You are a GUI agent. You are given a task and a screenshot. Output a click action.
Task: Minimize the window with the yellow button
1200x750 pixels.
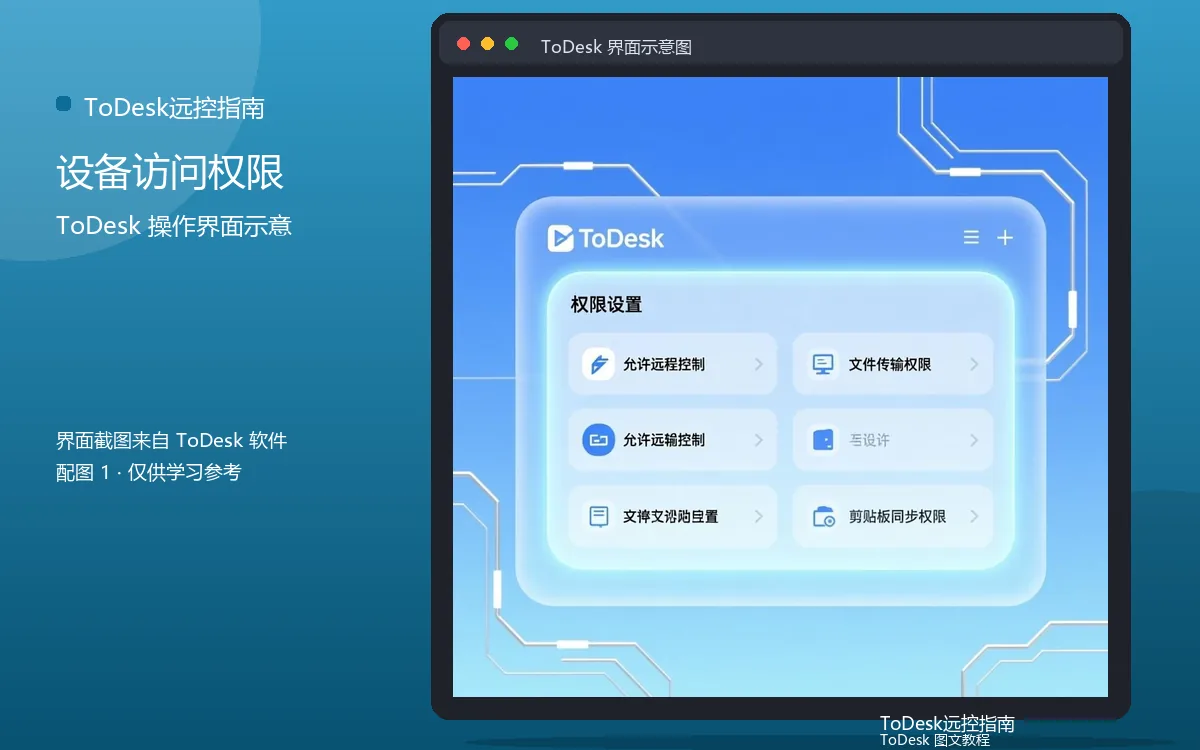487,44
